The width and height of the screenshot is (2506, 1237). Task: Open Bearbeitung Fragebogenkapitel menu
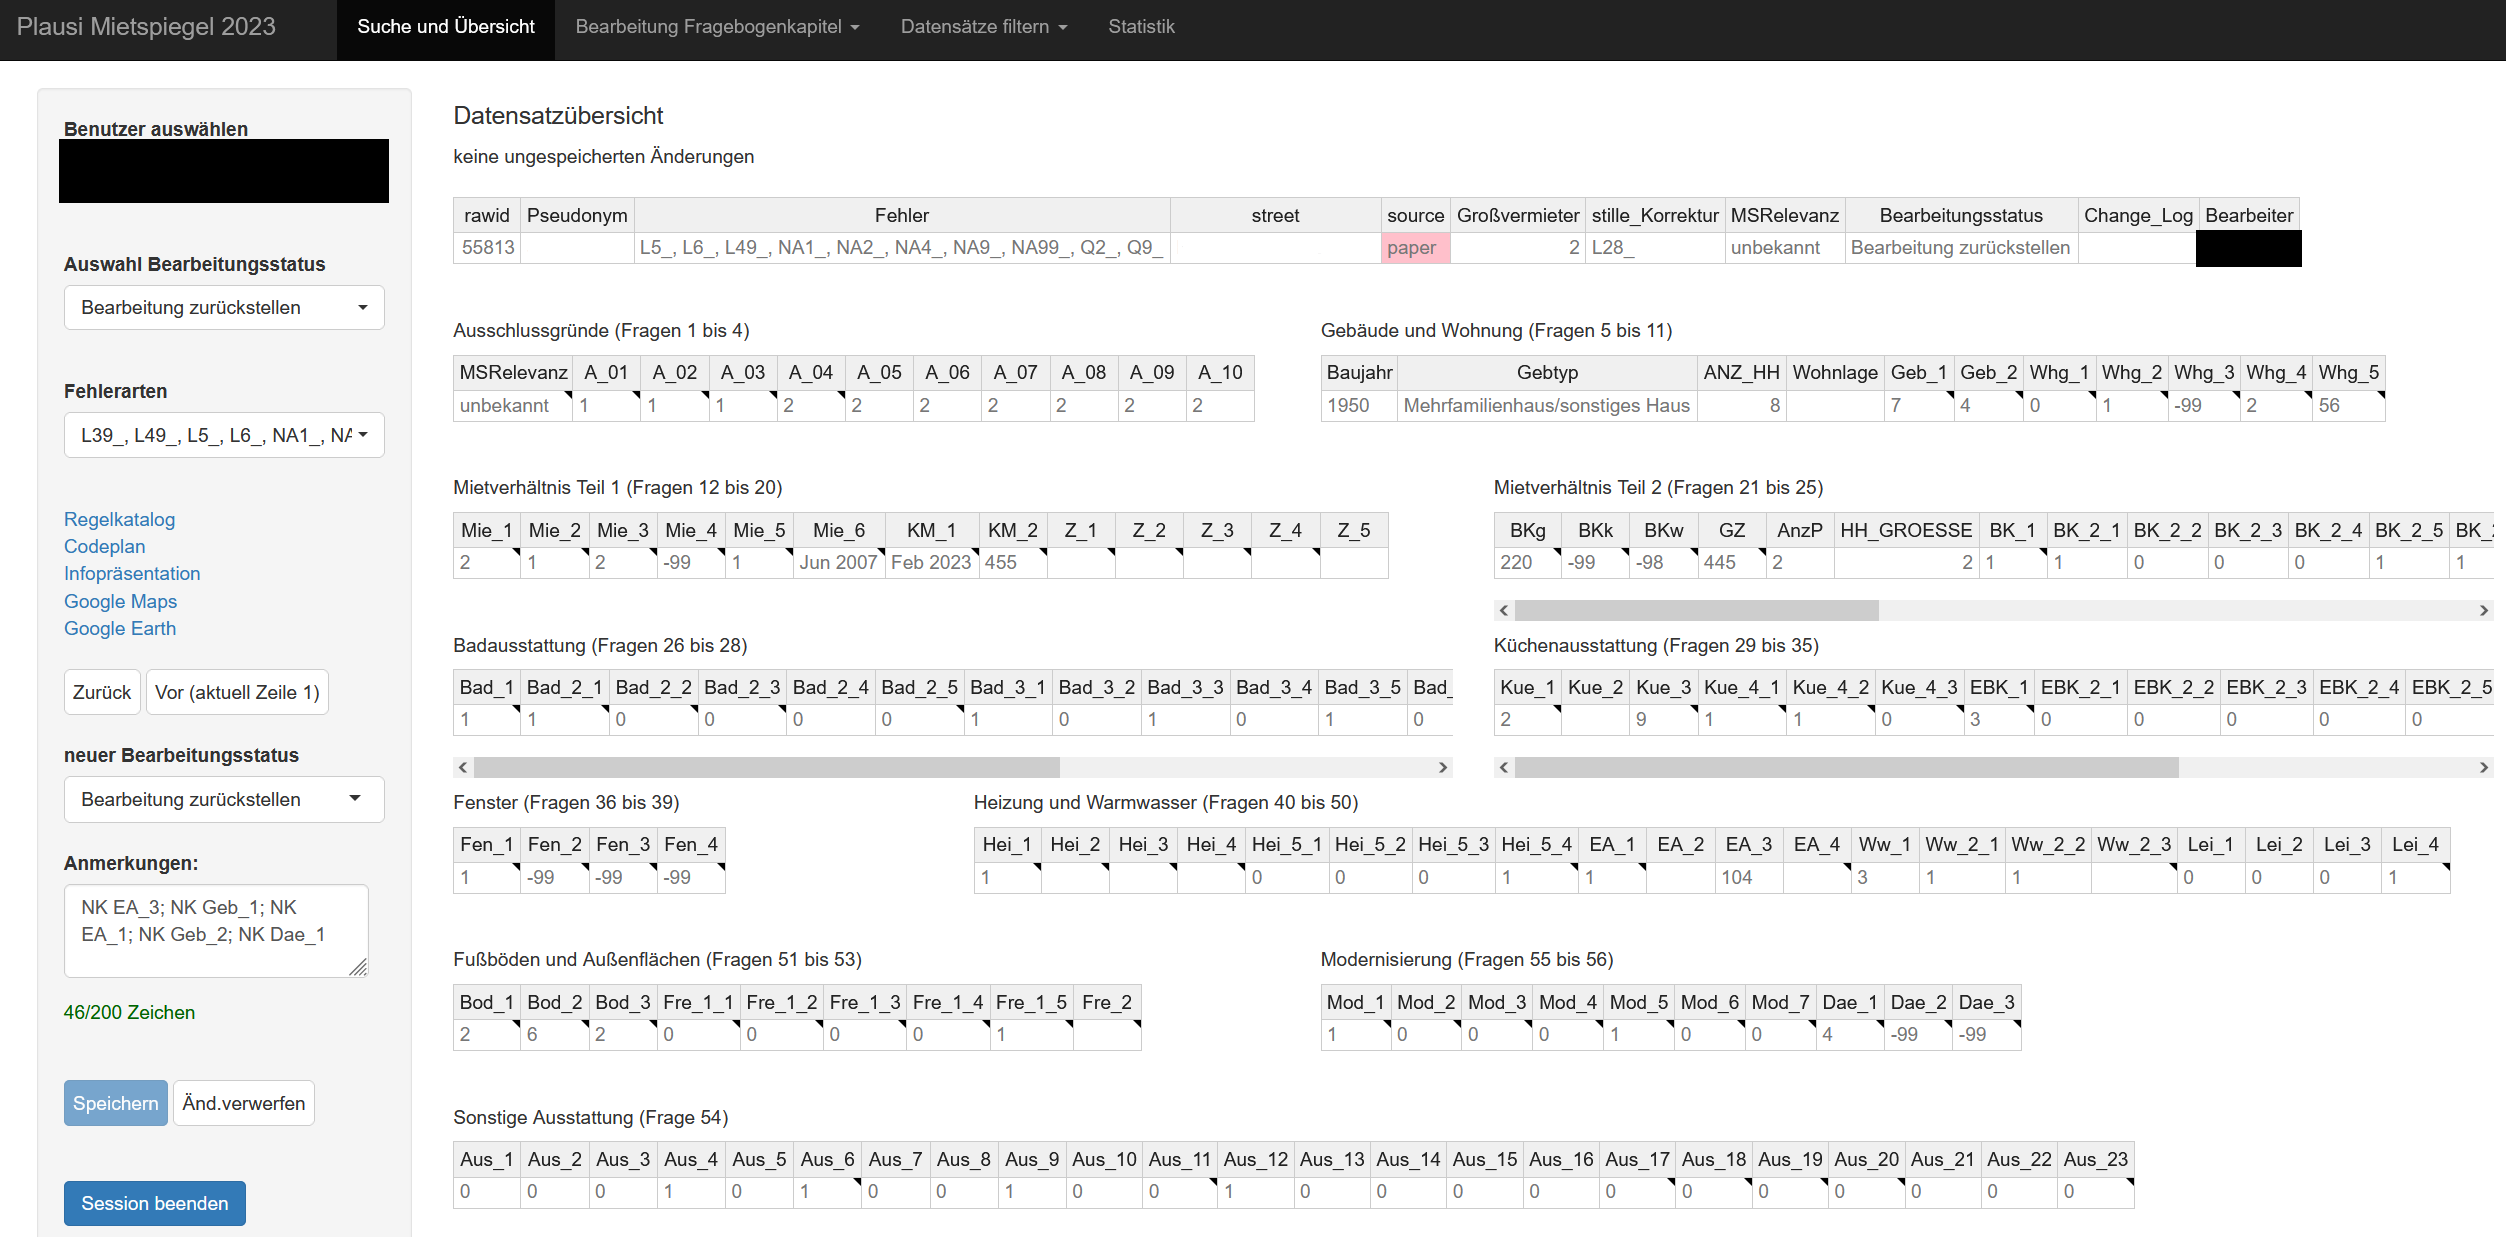pyautogui.click(x=717, y=27)
